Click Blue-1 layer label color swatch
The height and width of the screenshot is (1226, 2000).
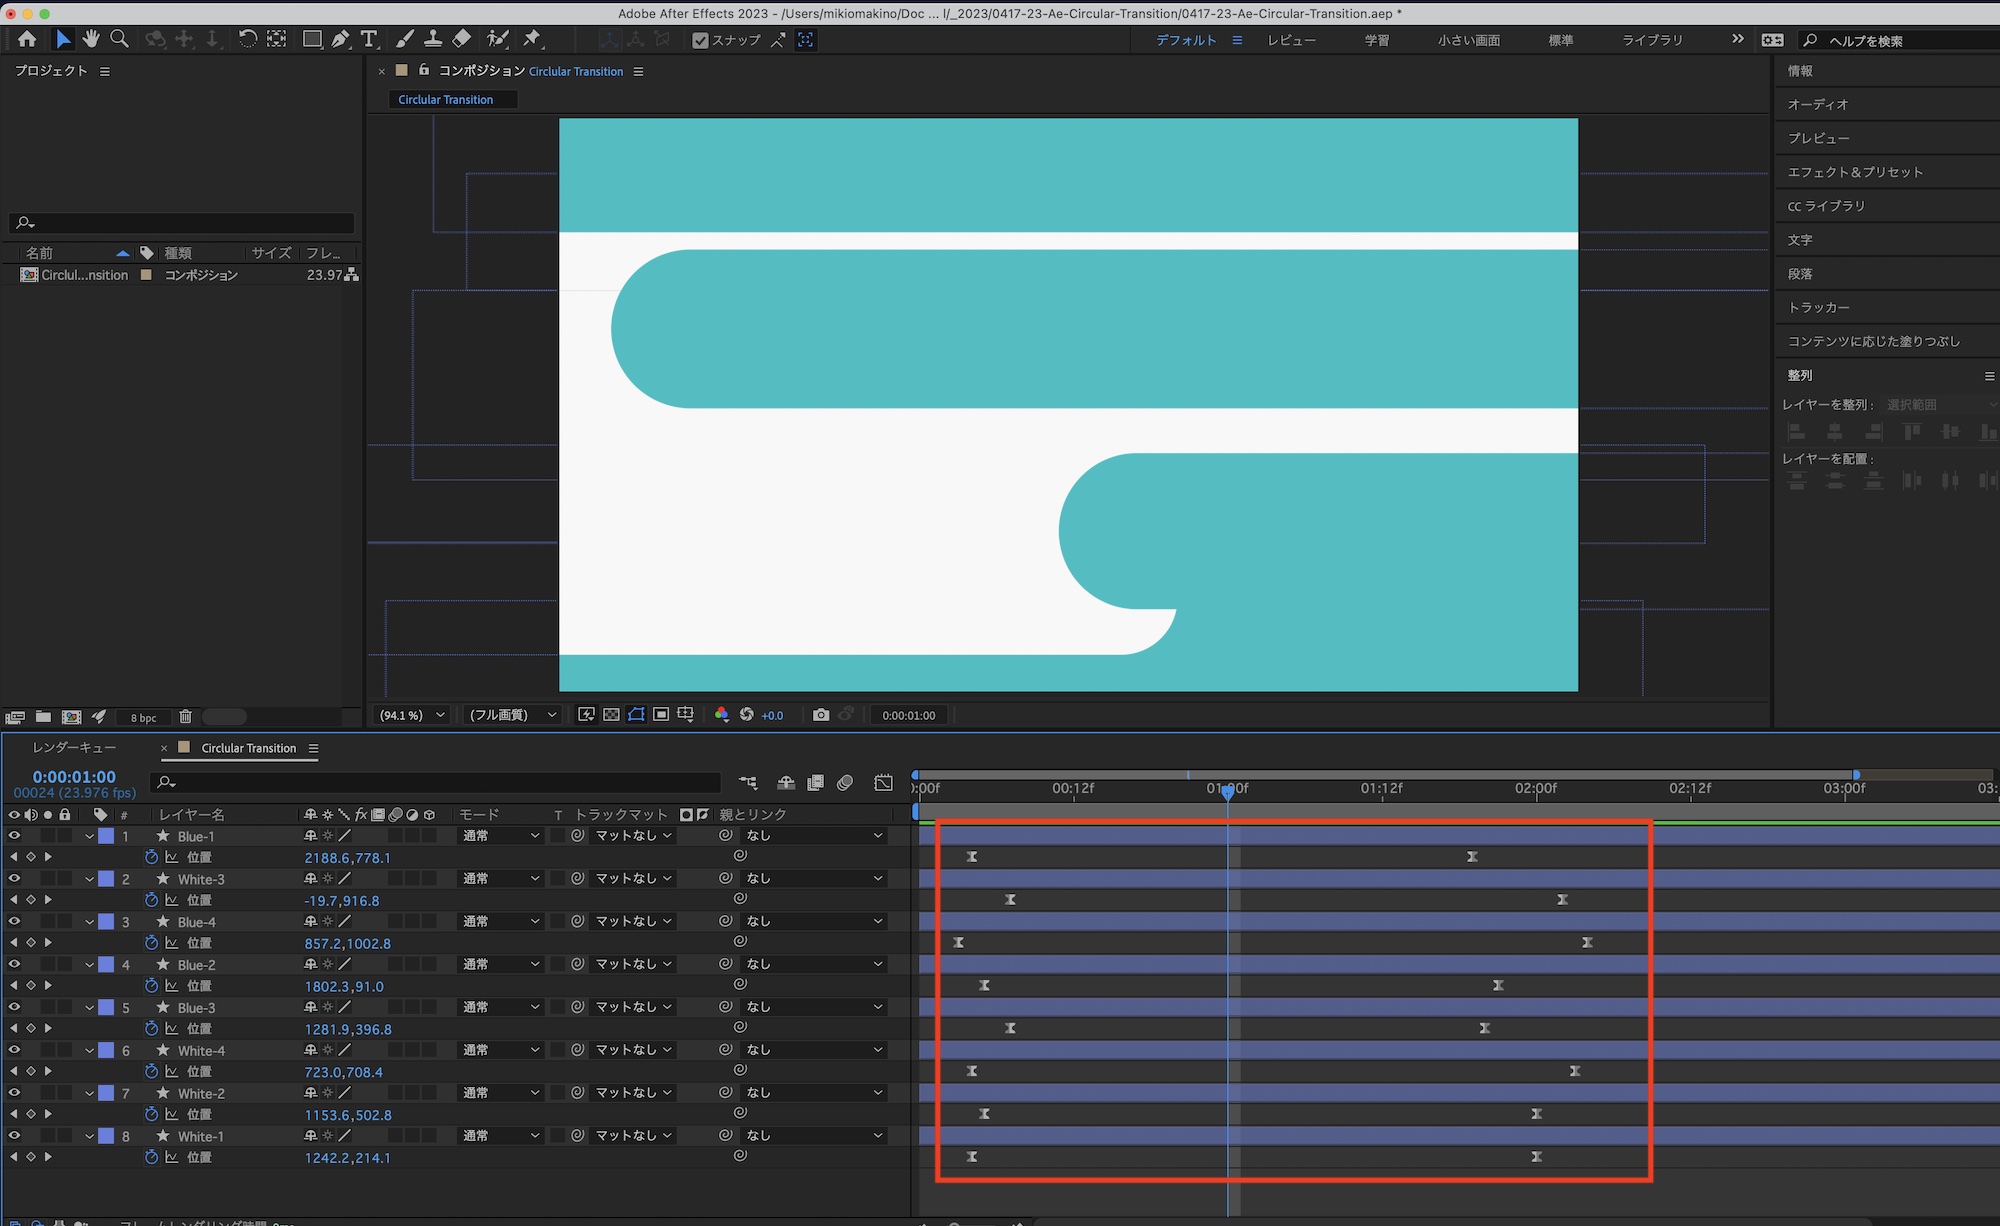click(x=106, y=836)
